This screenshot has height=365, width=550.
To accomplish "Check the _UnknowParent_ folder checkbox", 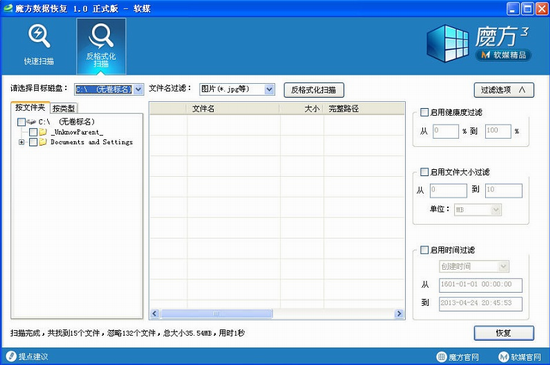I will (33, 132).
